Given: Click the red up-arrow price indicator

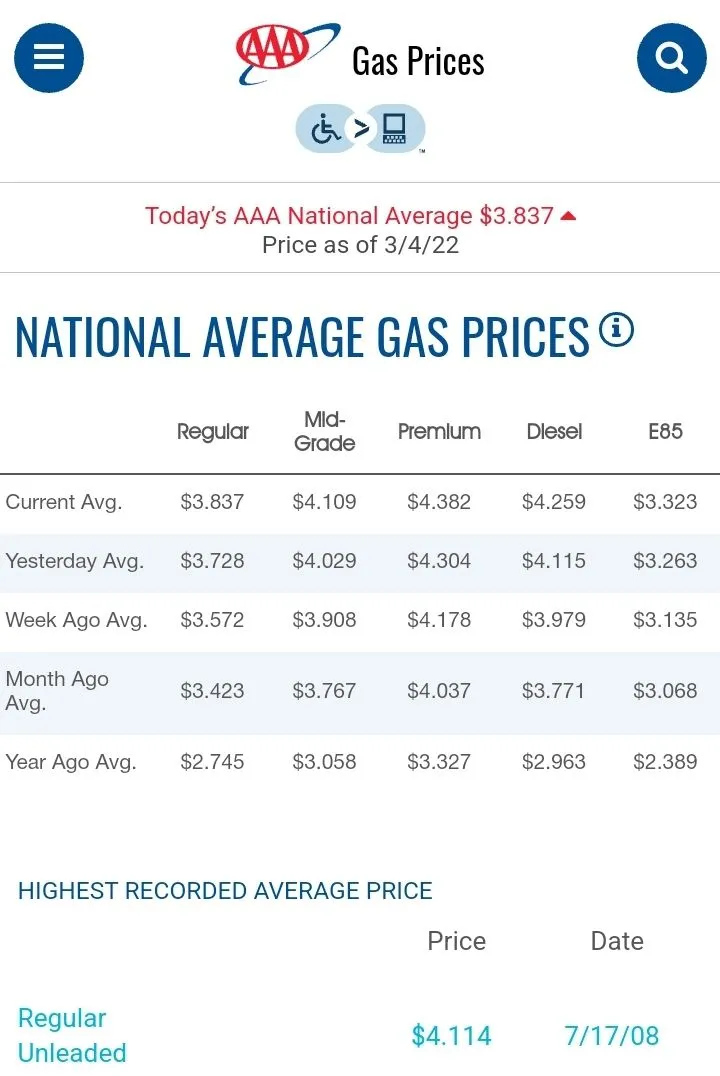Looking at the screenshot, I should [568, 215].
